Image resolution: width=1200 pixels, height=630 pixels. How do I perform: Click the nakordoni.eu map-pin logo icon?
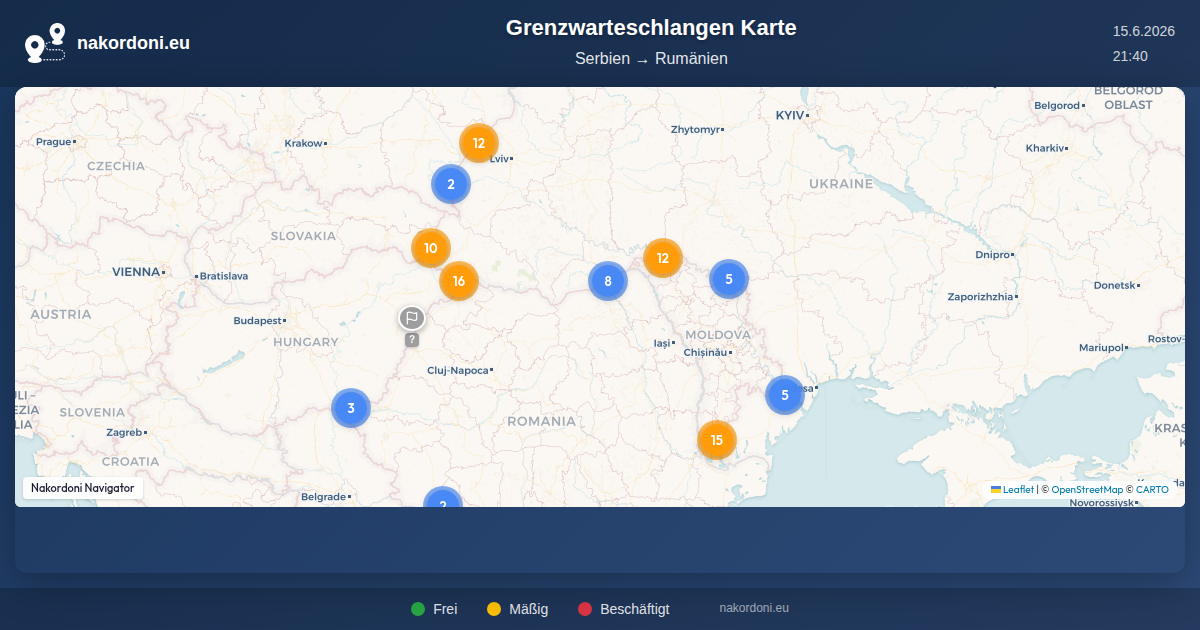pos(45,43)
